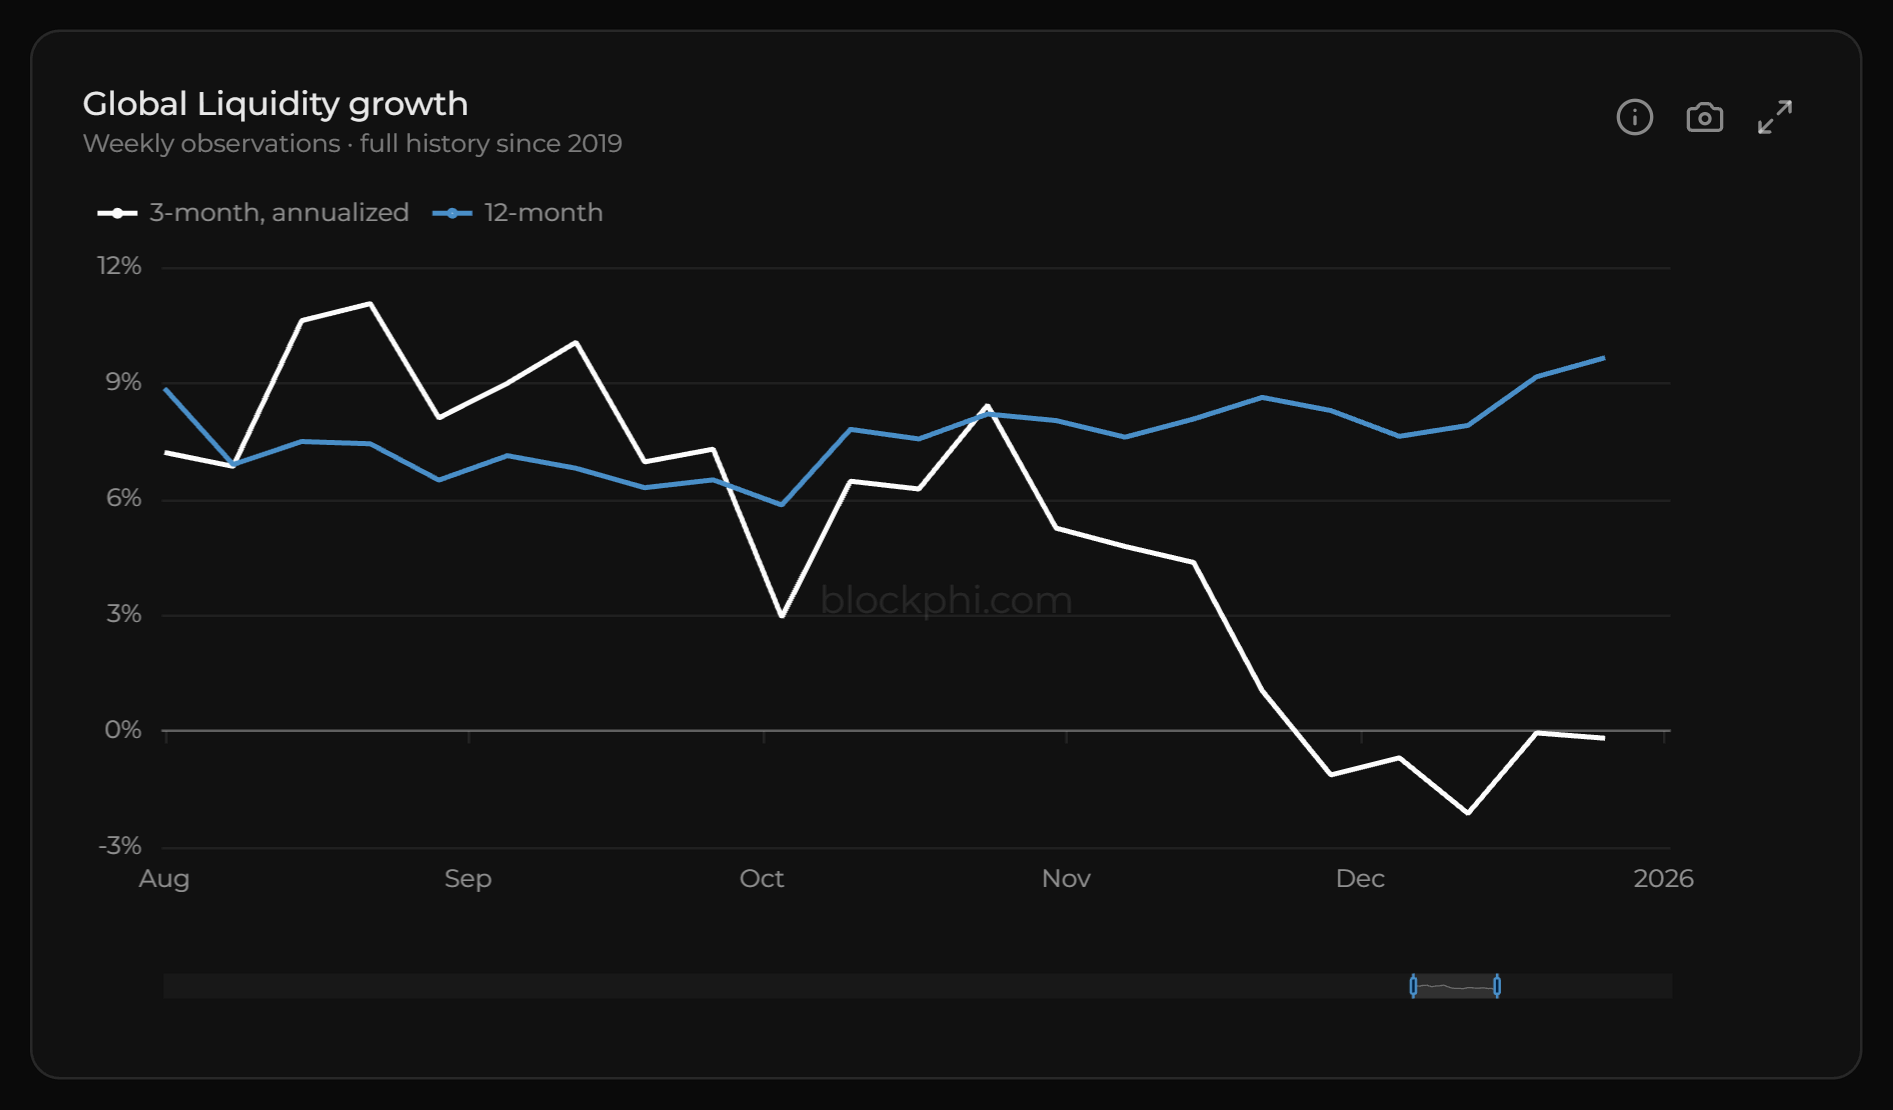This screenshot has width=1893, height=1110.
Task: Toggle the 3-month, annualized legend series
Action: 253,213
